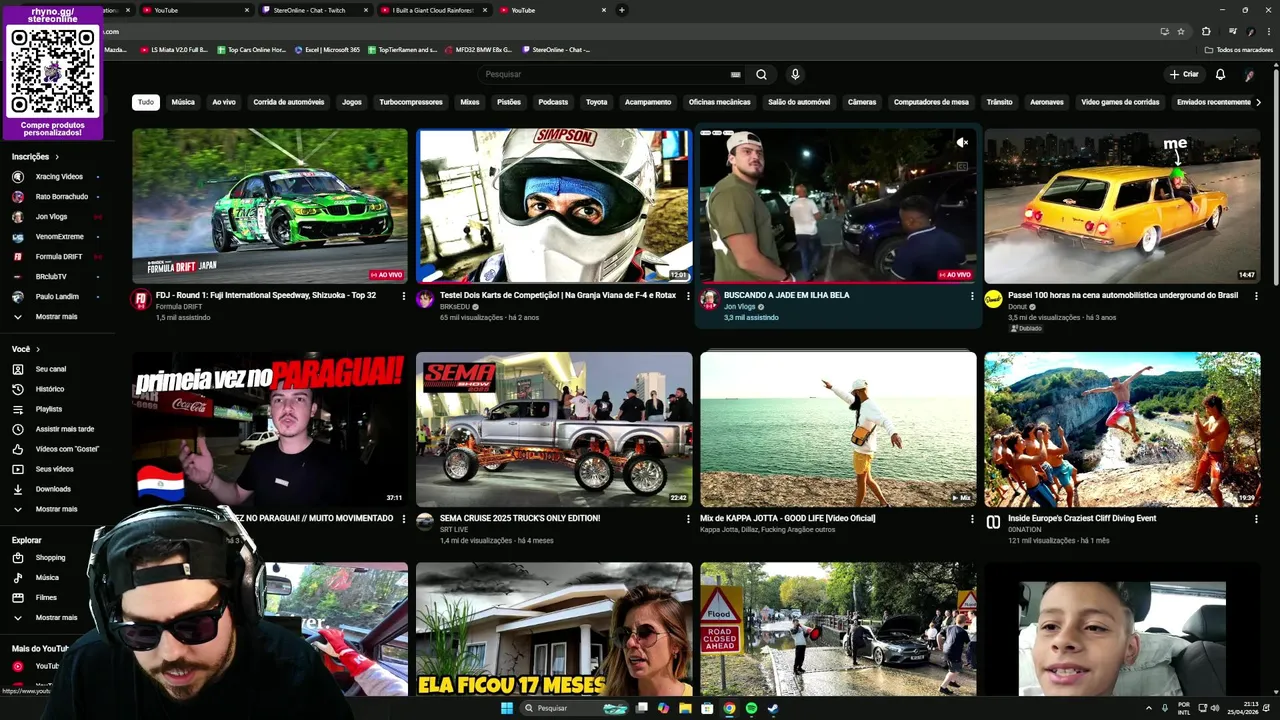Select the Corrida de automóveis chip
1280x720 pixels.
click(x=289, y=102)
